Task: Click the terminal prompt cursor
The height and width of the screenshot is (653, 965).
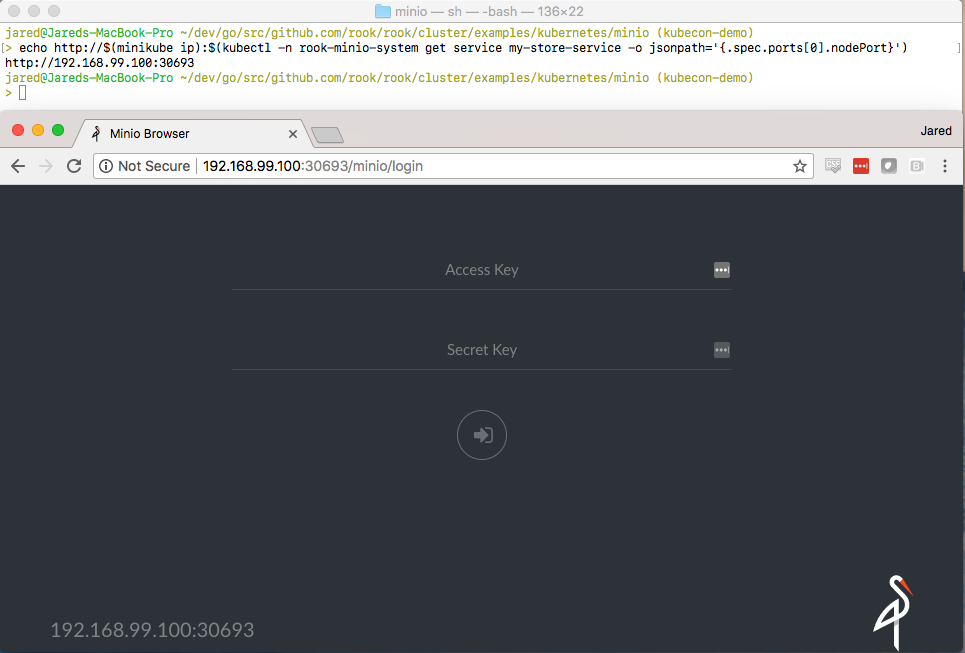Action: point(23,93)
